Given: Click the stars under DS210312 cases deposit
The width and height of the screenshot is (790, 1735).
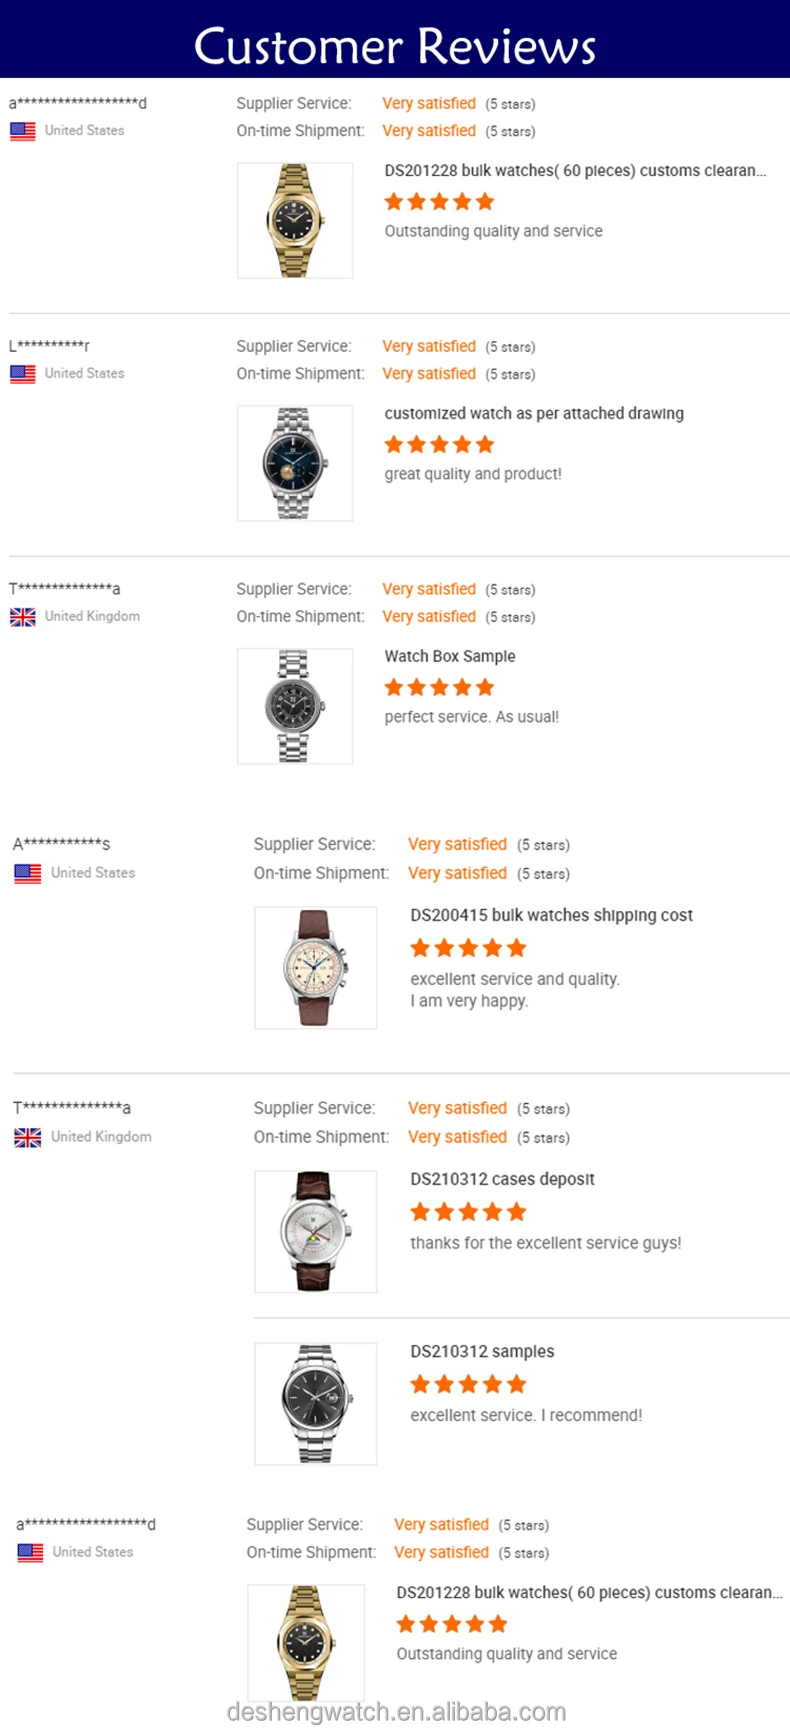Looking at the screenshot, I should [467, 1212].
